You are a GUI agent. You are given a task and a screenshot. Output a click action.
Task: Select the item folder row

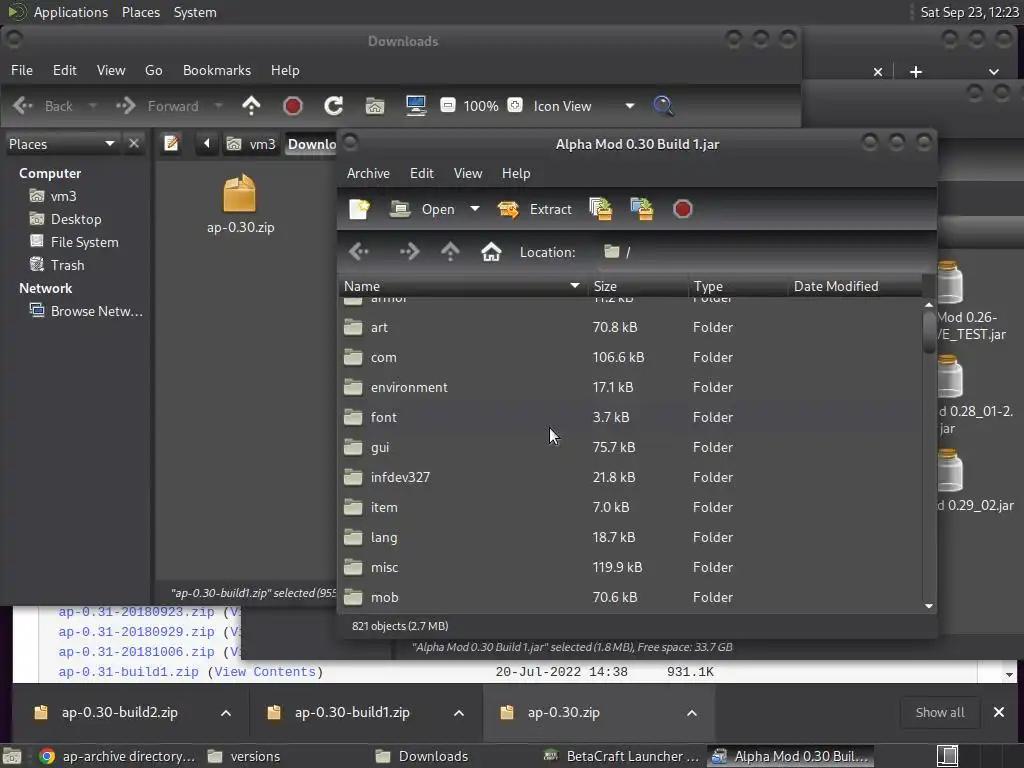click(x=630, y=507)
